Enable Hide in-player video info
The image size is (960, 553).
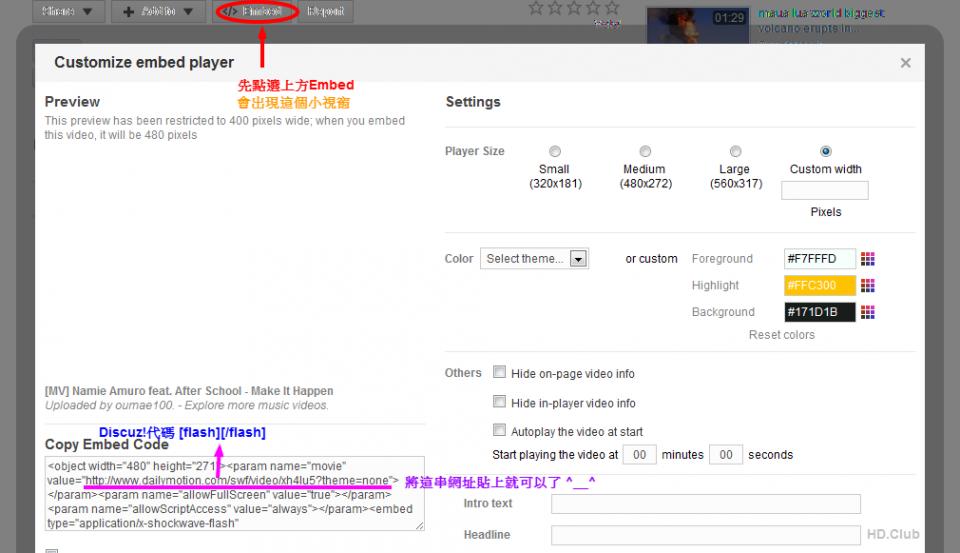(500, 401)
